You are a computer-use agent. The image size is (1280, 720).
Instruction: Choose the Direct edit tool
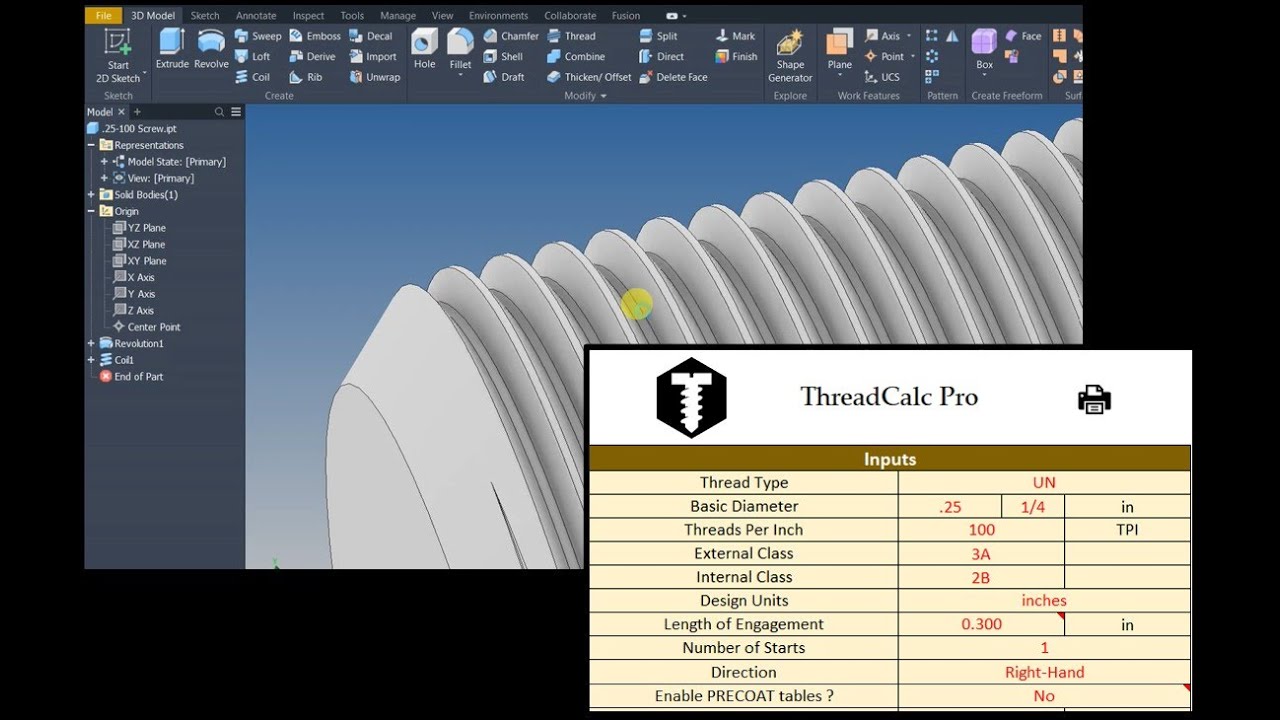tap(662, 57)
